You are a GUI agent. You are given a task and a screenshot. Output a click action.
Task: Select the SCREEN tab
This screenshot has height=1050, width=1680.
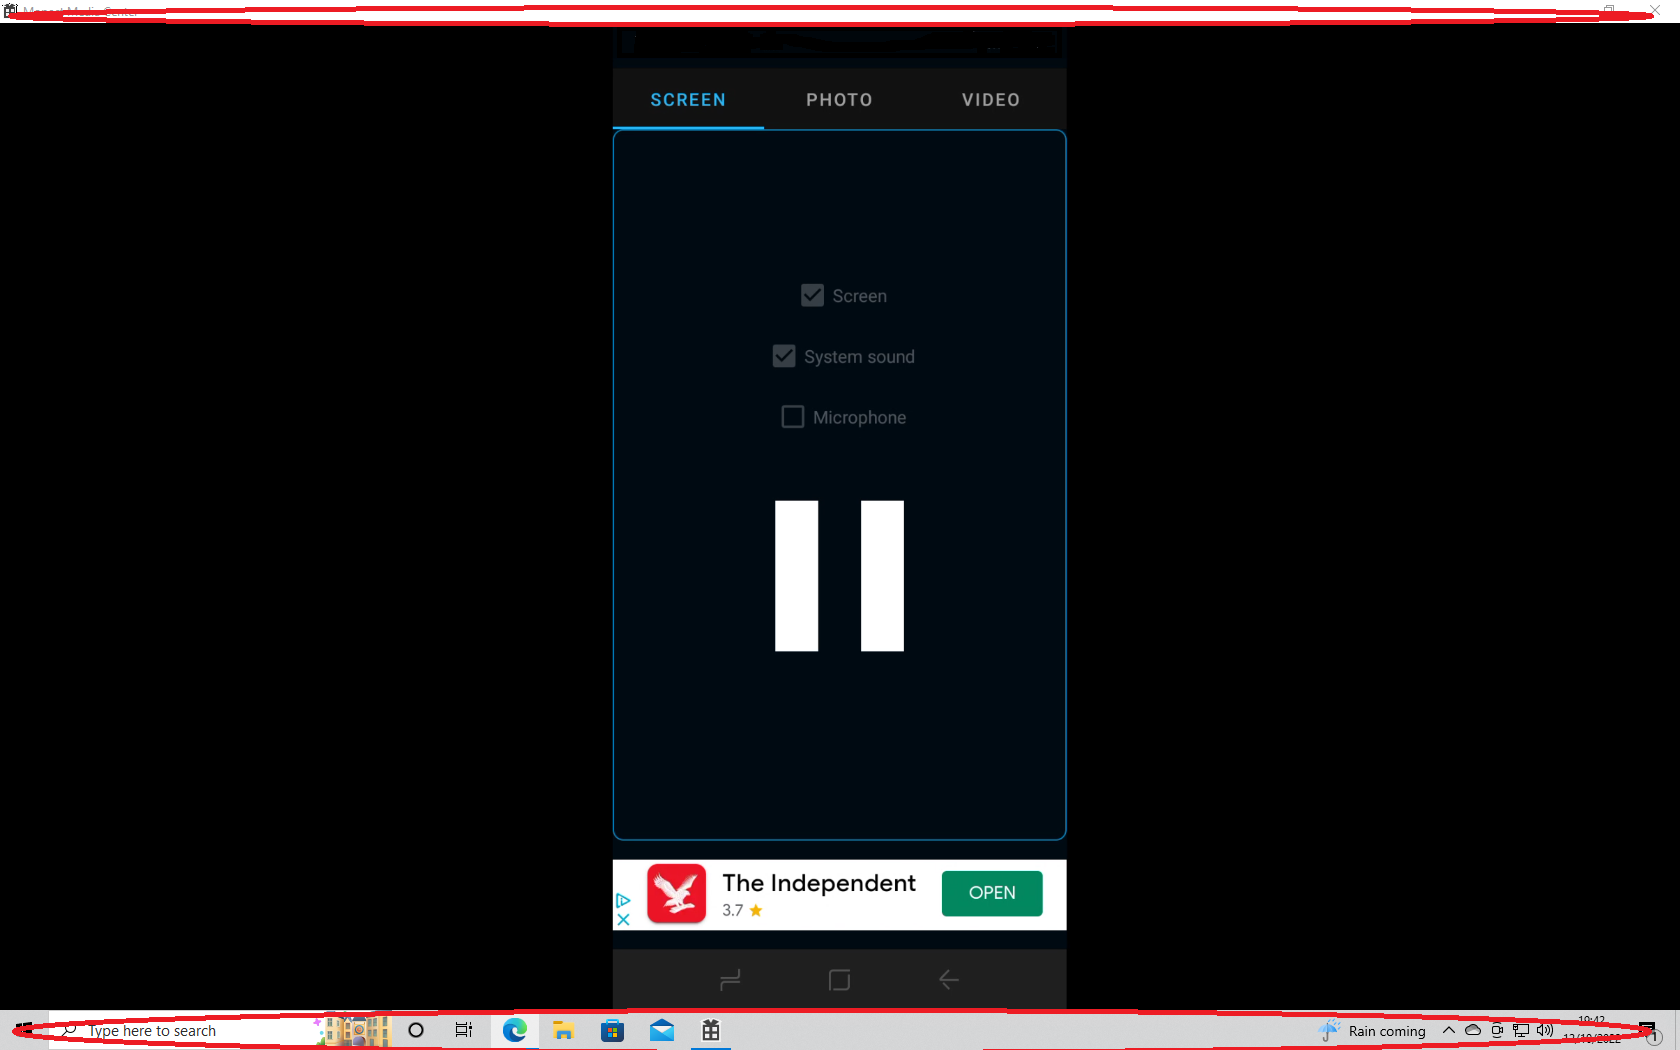point(688,100)
